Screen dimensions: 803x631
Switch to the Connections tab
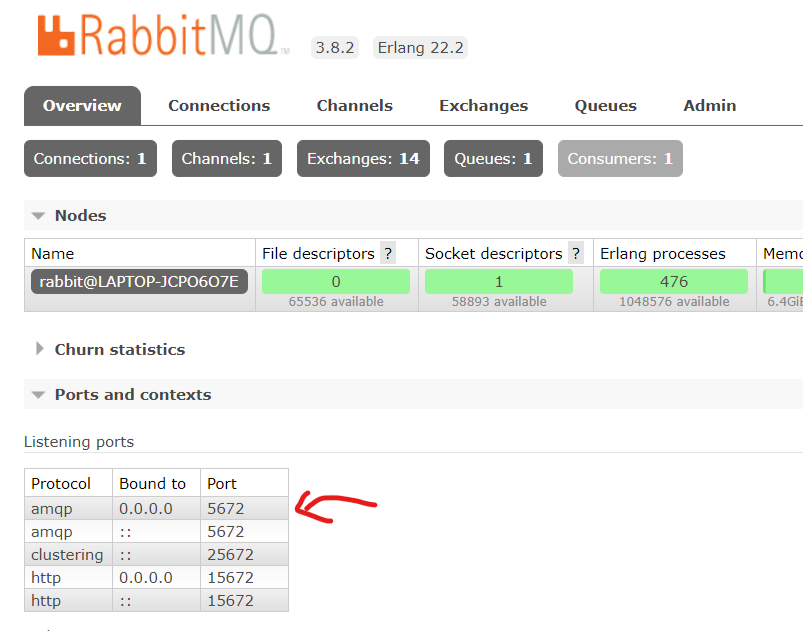[x=219, y=105]
